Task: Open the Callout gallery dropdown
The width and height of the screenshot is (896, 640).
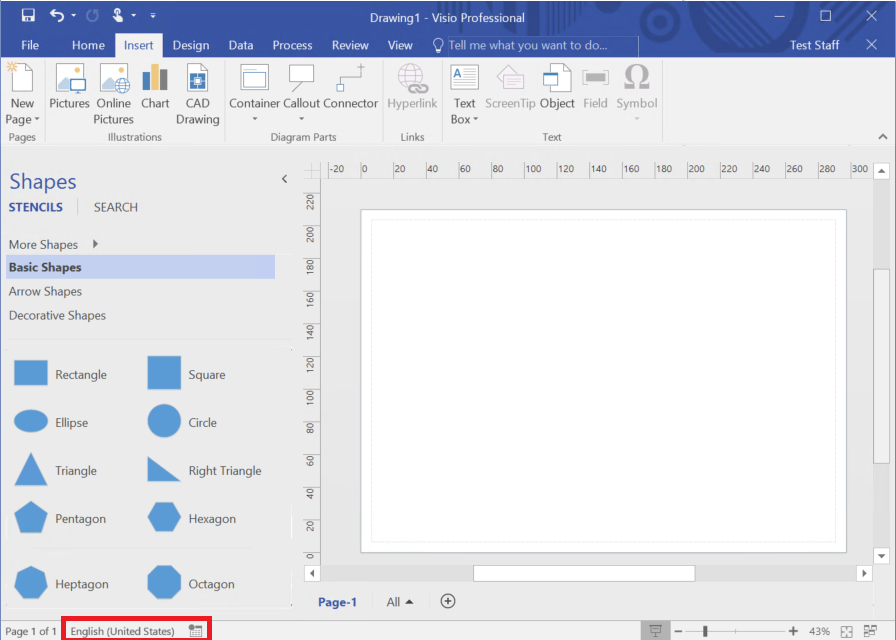Action: (302, 119)
